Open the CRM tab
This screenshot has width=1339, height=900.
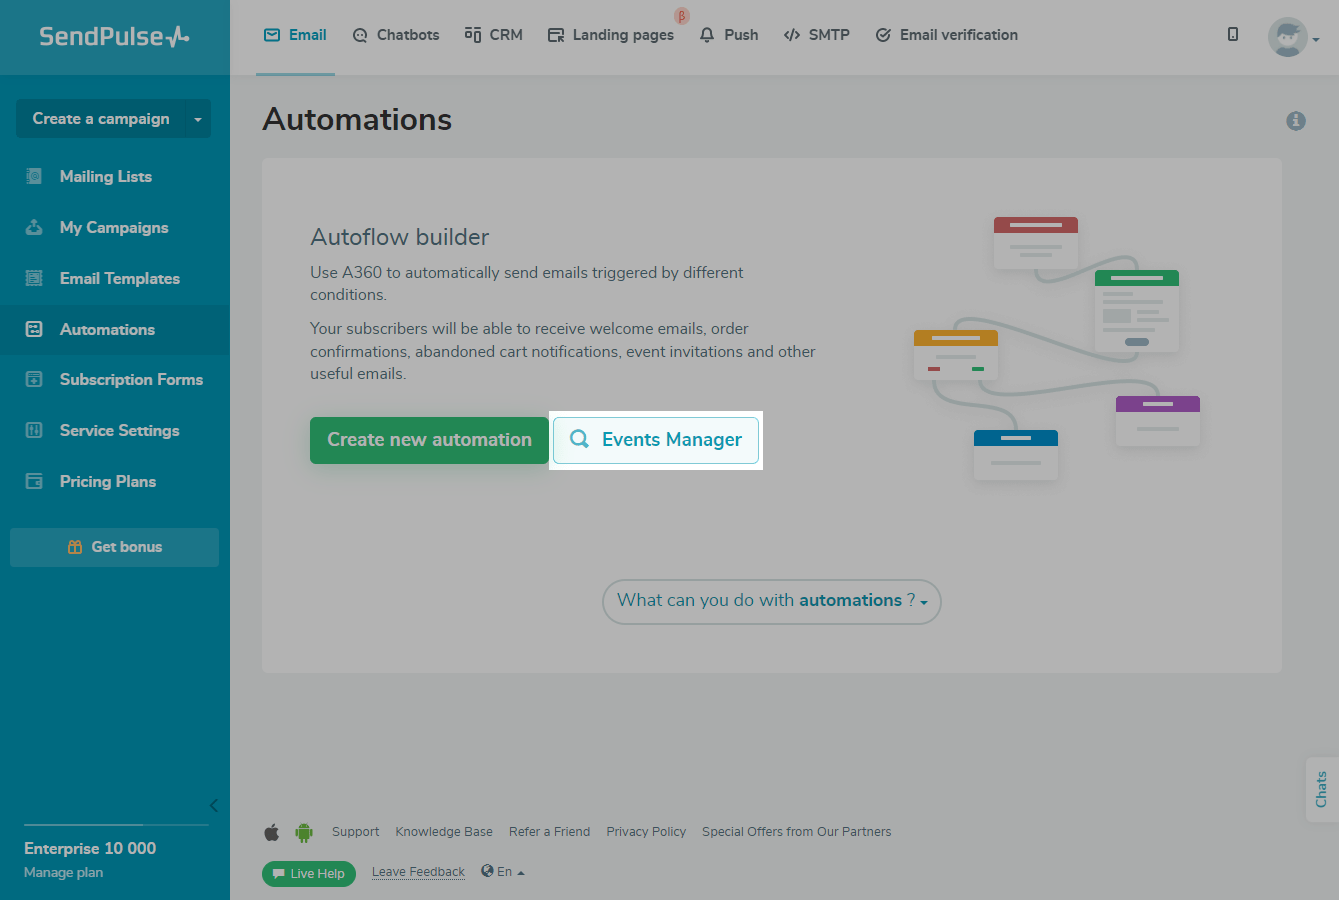[x=494, y=35]
